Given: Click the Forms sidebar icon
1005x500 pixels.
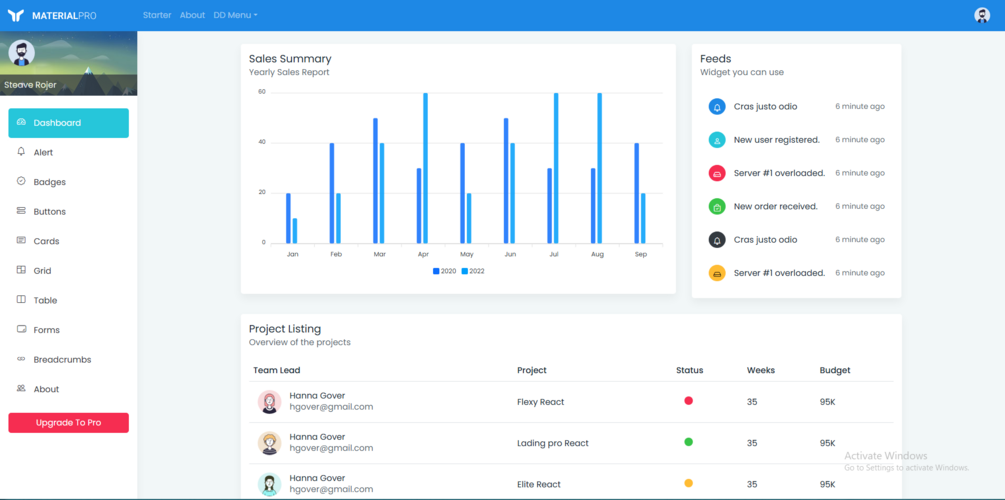Looking at the screenshot, I should pyautogui.click(x=21, y=329).
